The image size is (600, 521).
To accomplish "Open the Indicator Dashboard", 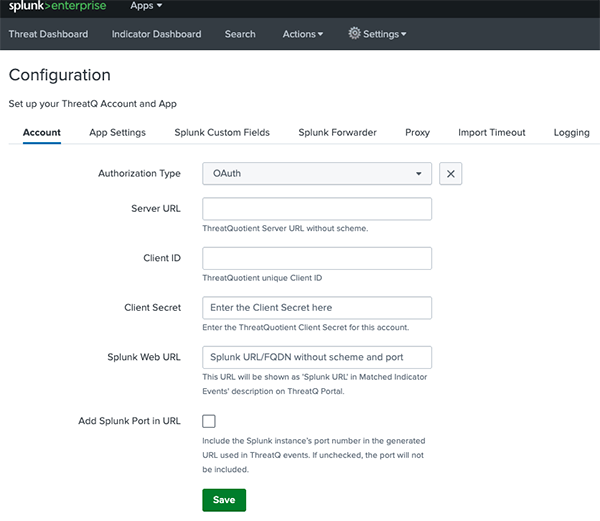I will click(156, 34).
